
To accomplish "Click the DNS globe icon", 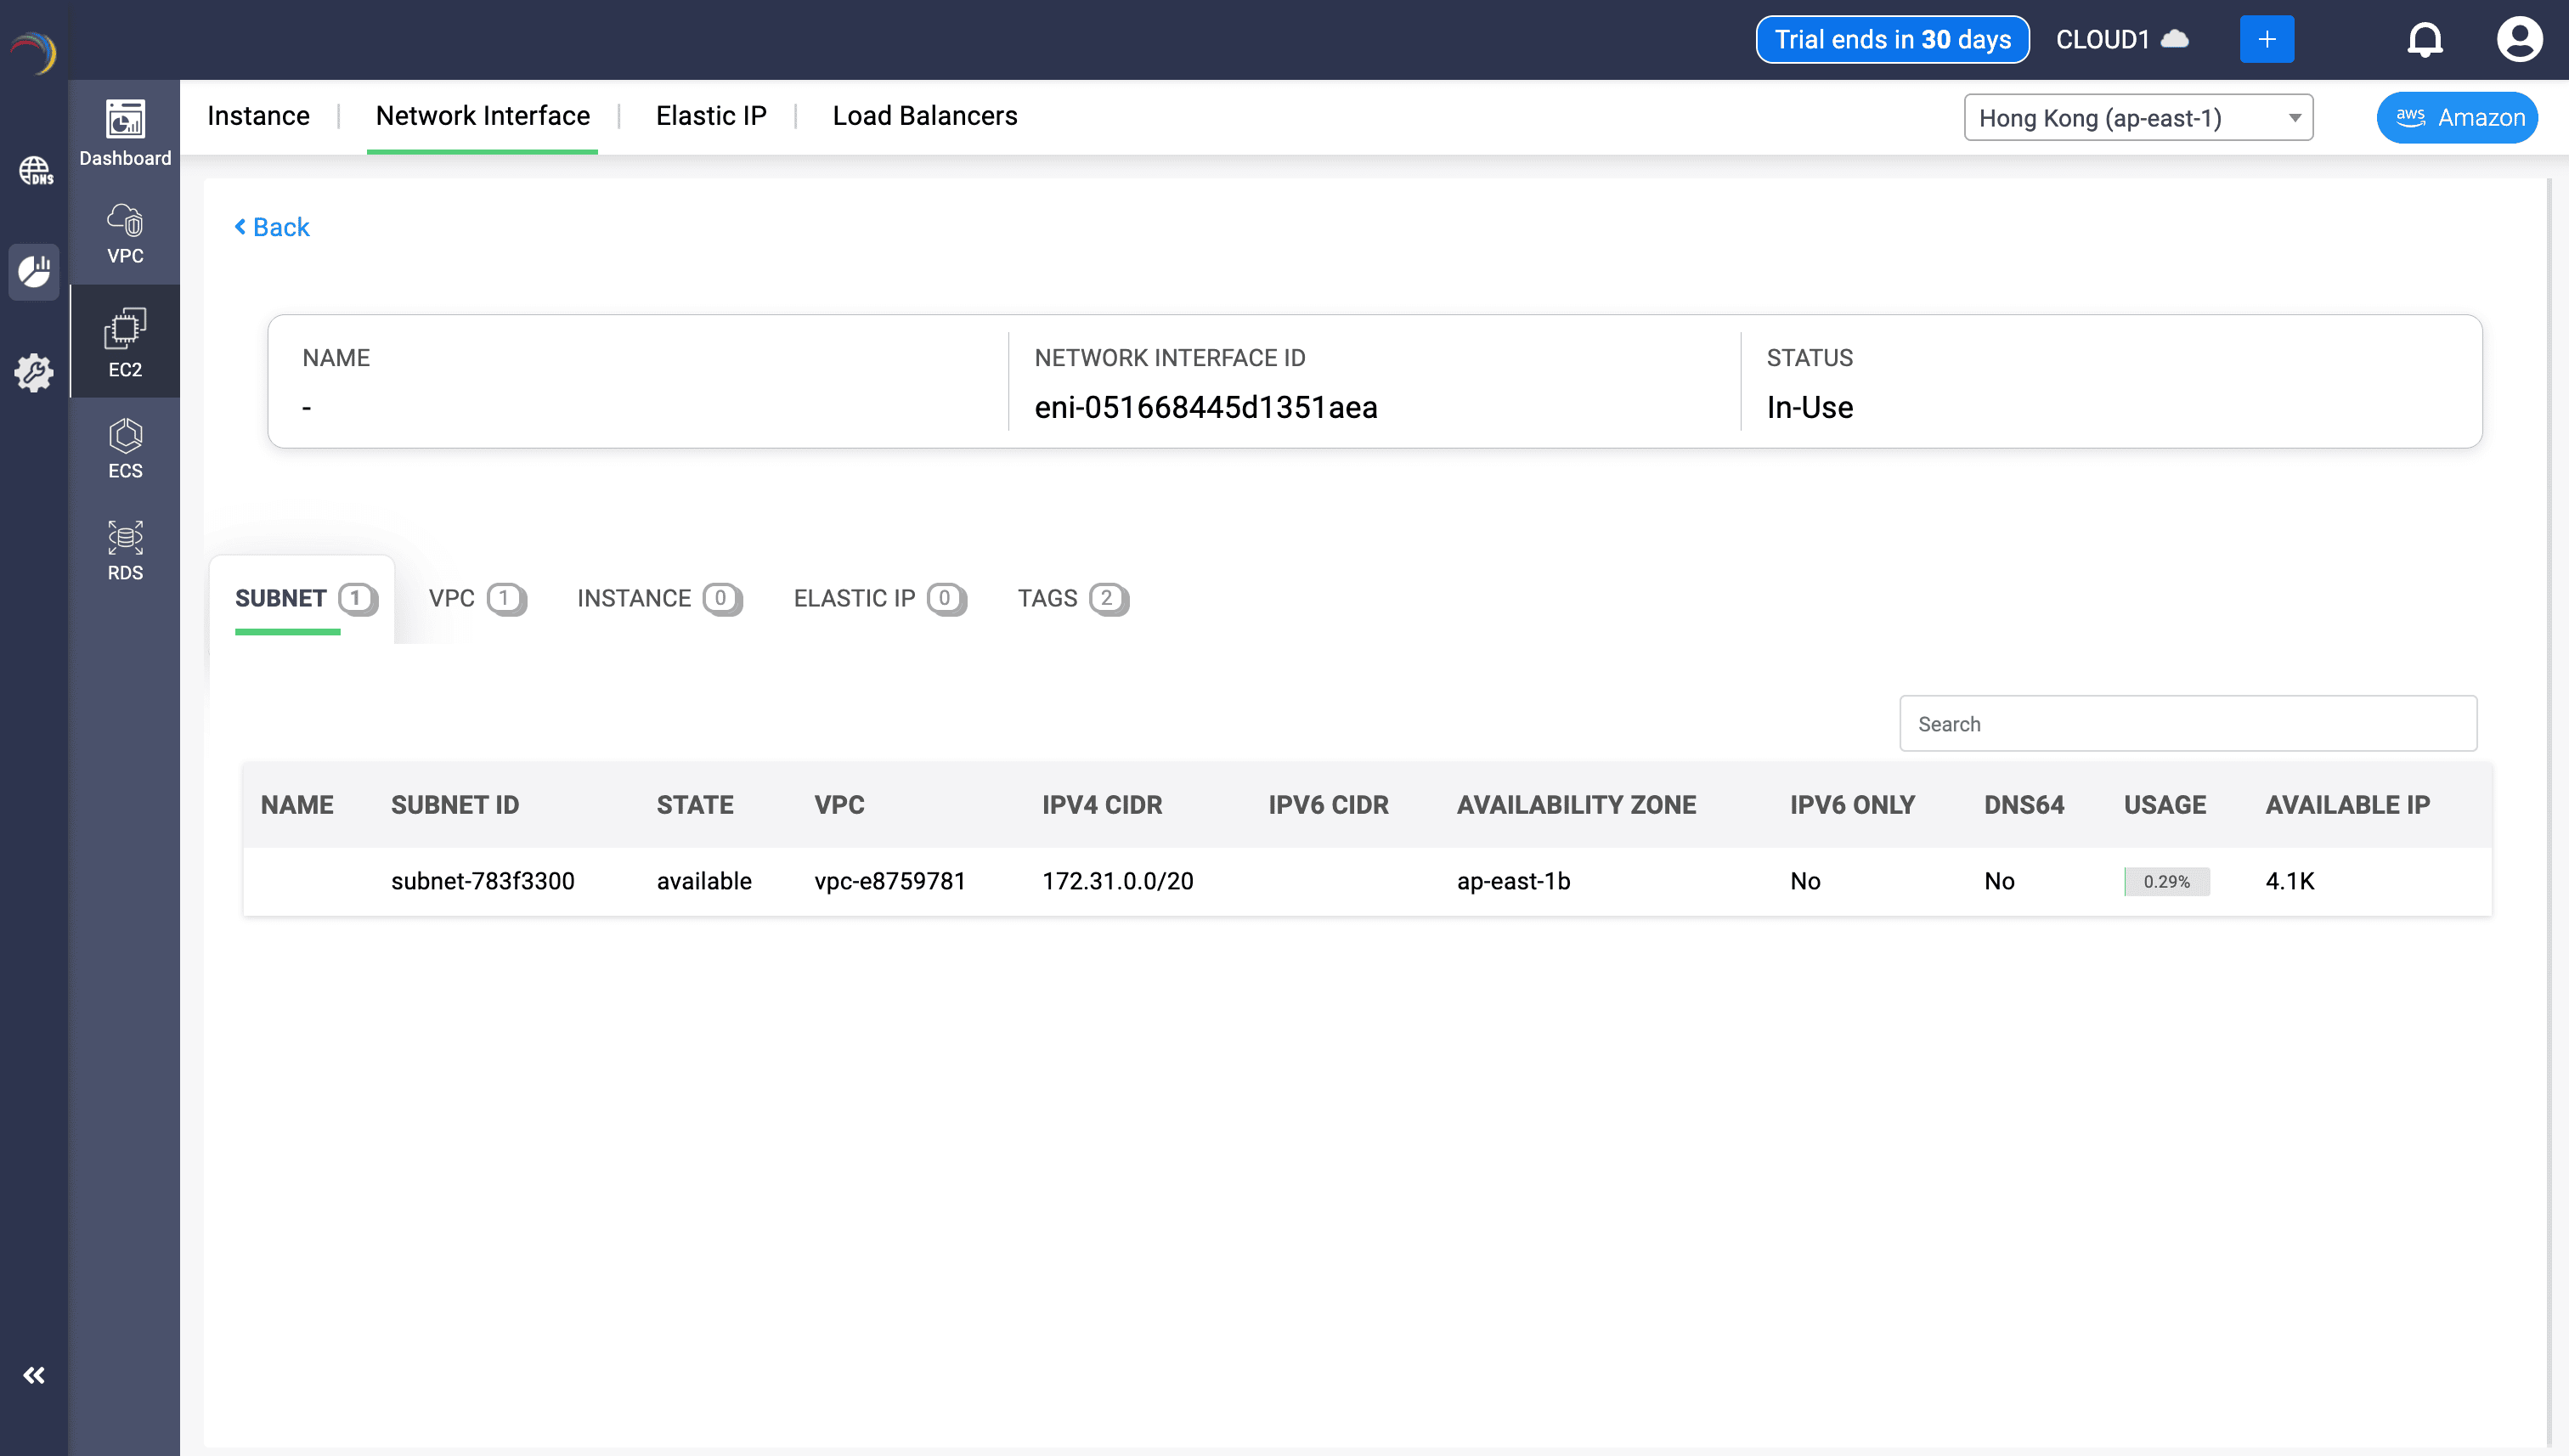I will point(35,171).
